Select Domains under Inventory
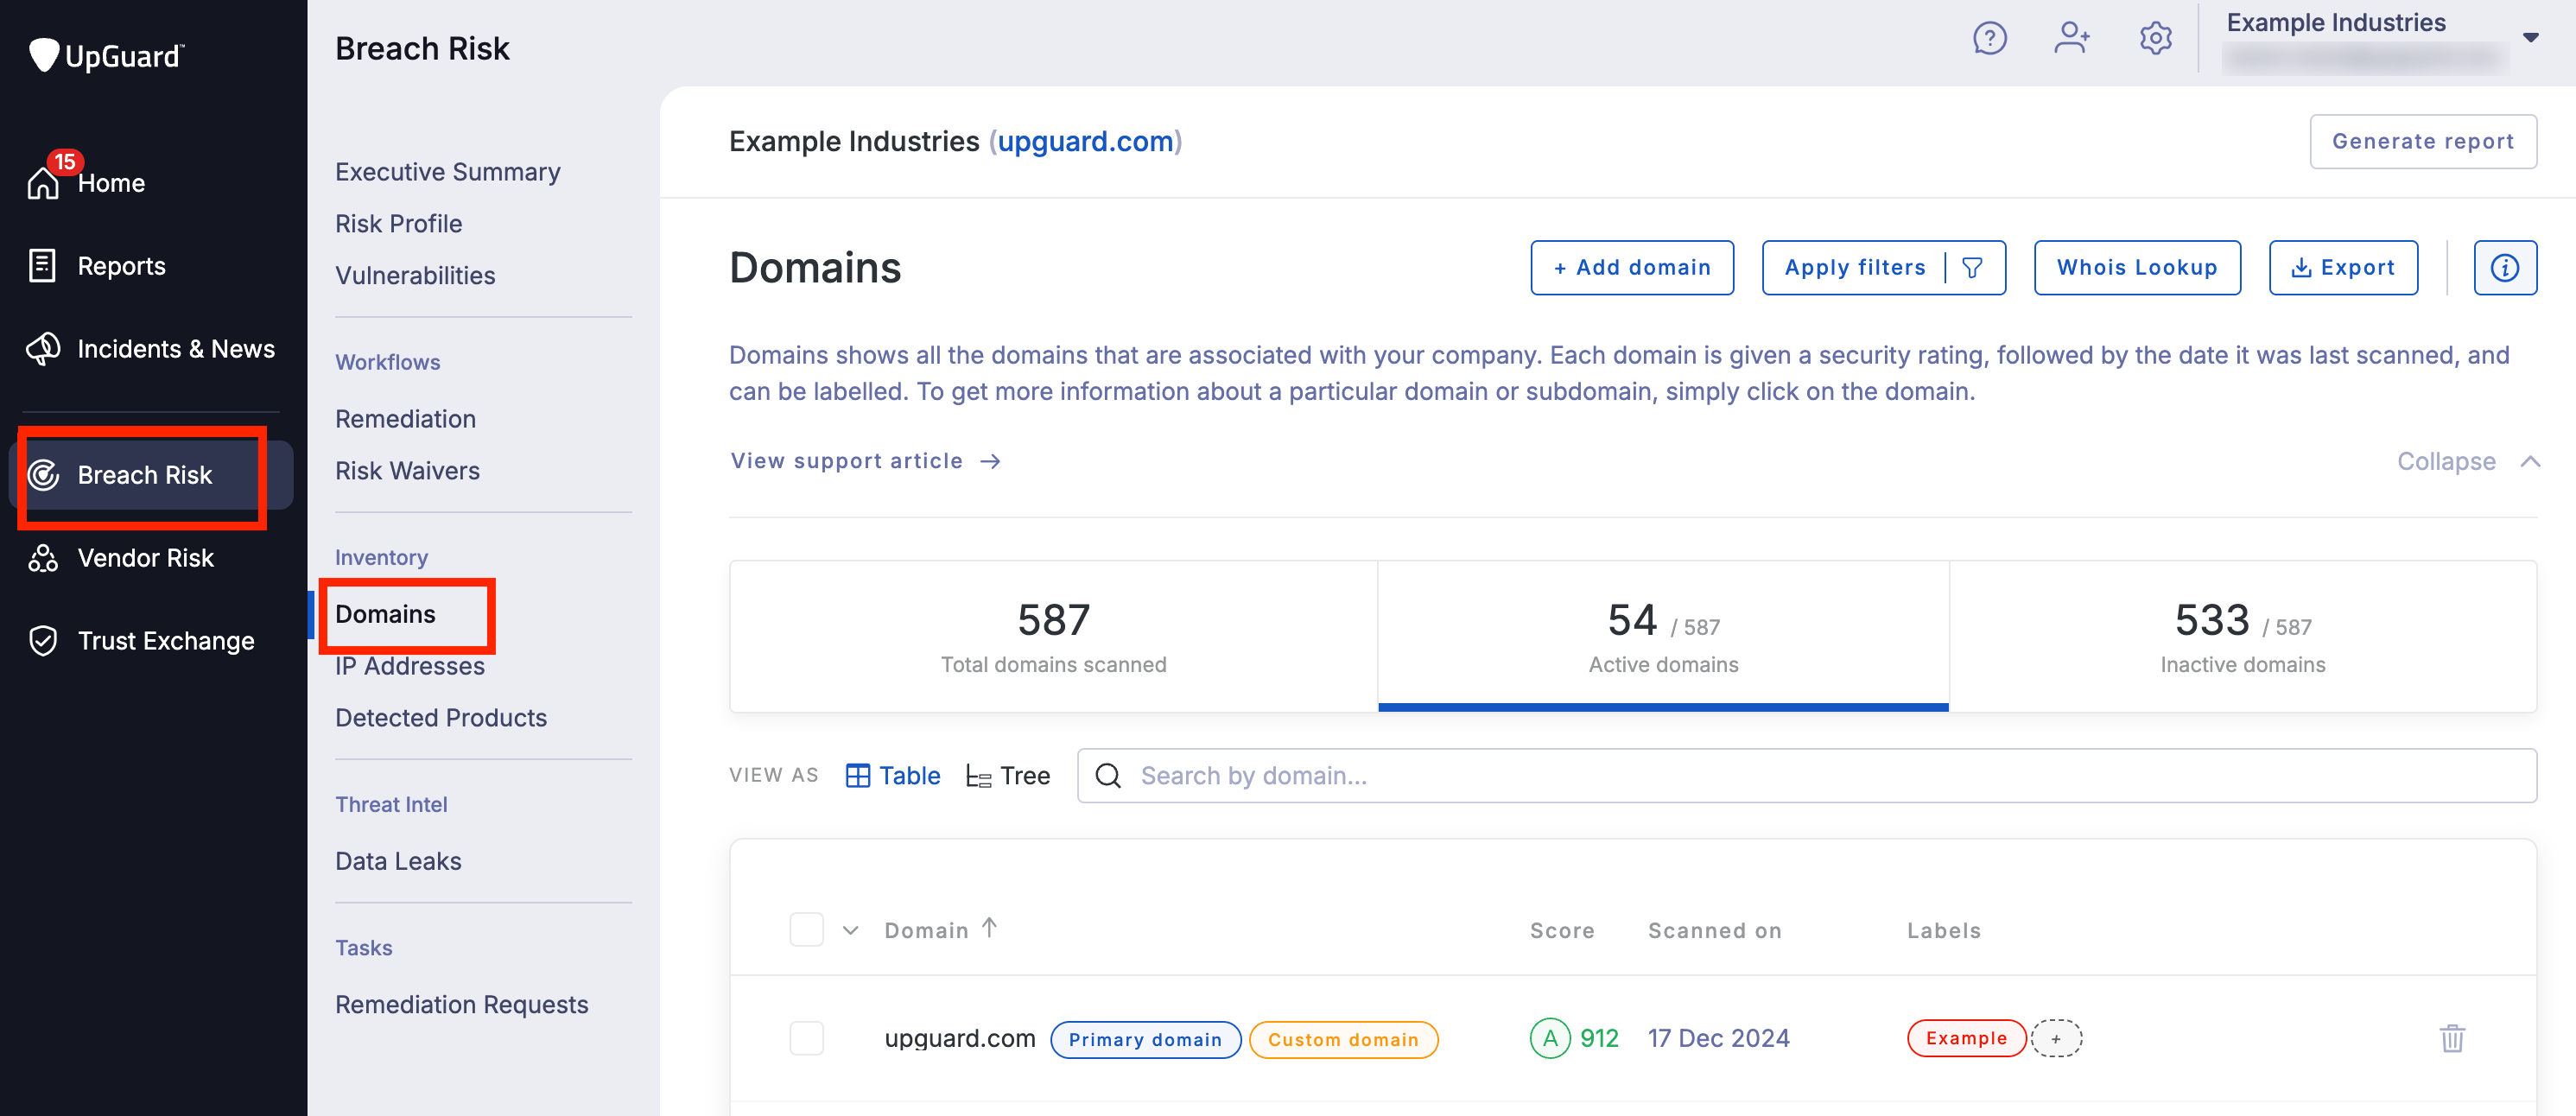The height and width of the screenshot is (1116, 2576). click(385, 614)
